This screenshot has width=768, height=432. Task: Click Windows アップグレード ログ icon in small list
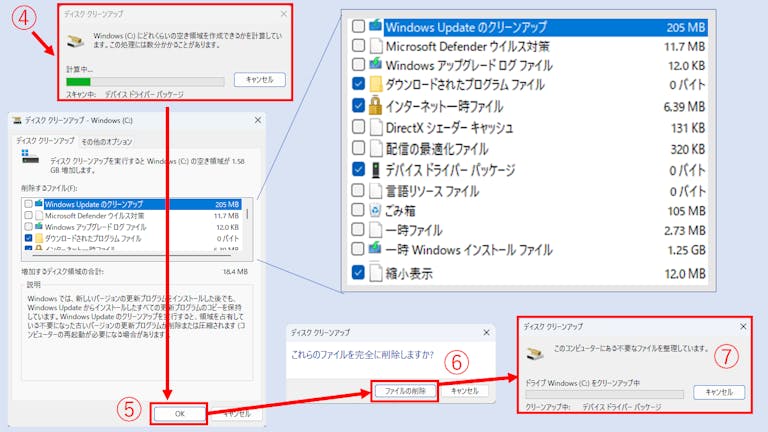[39, 226]
